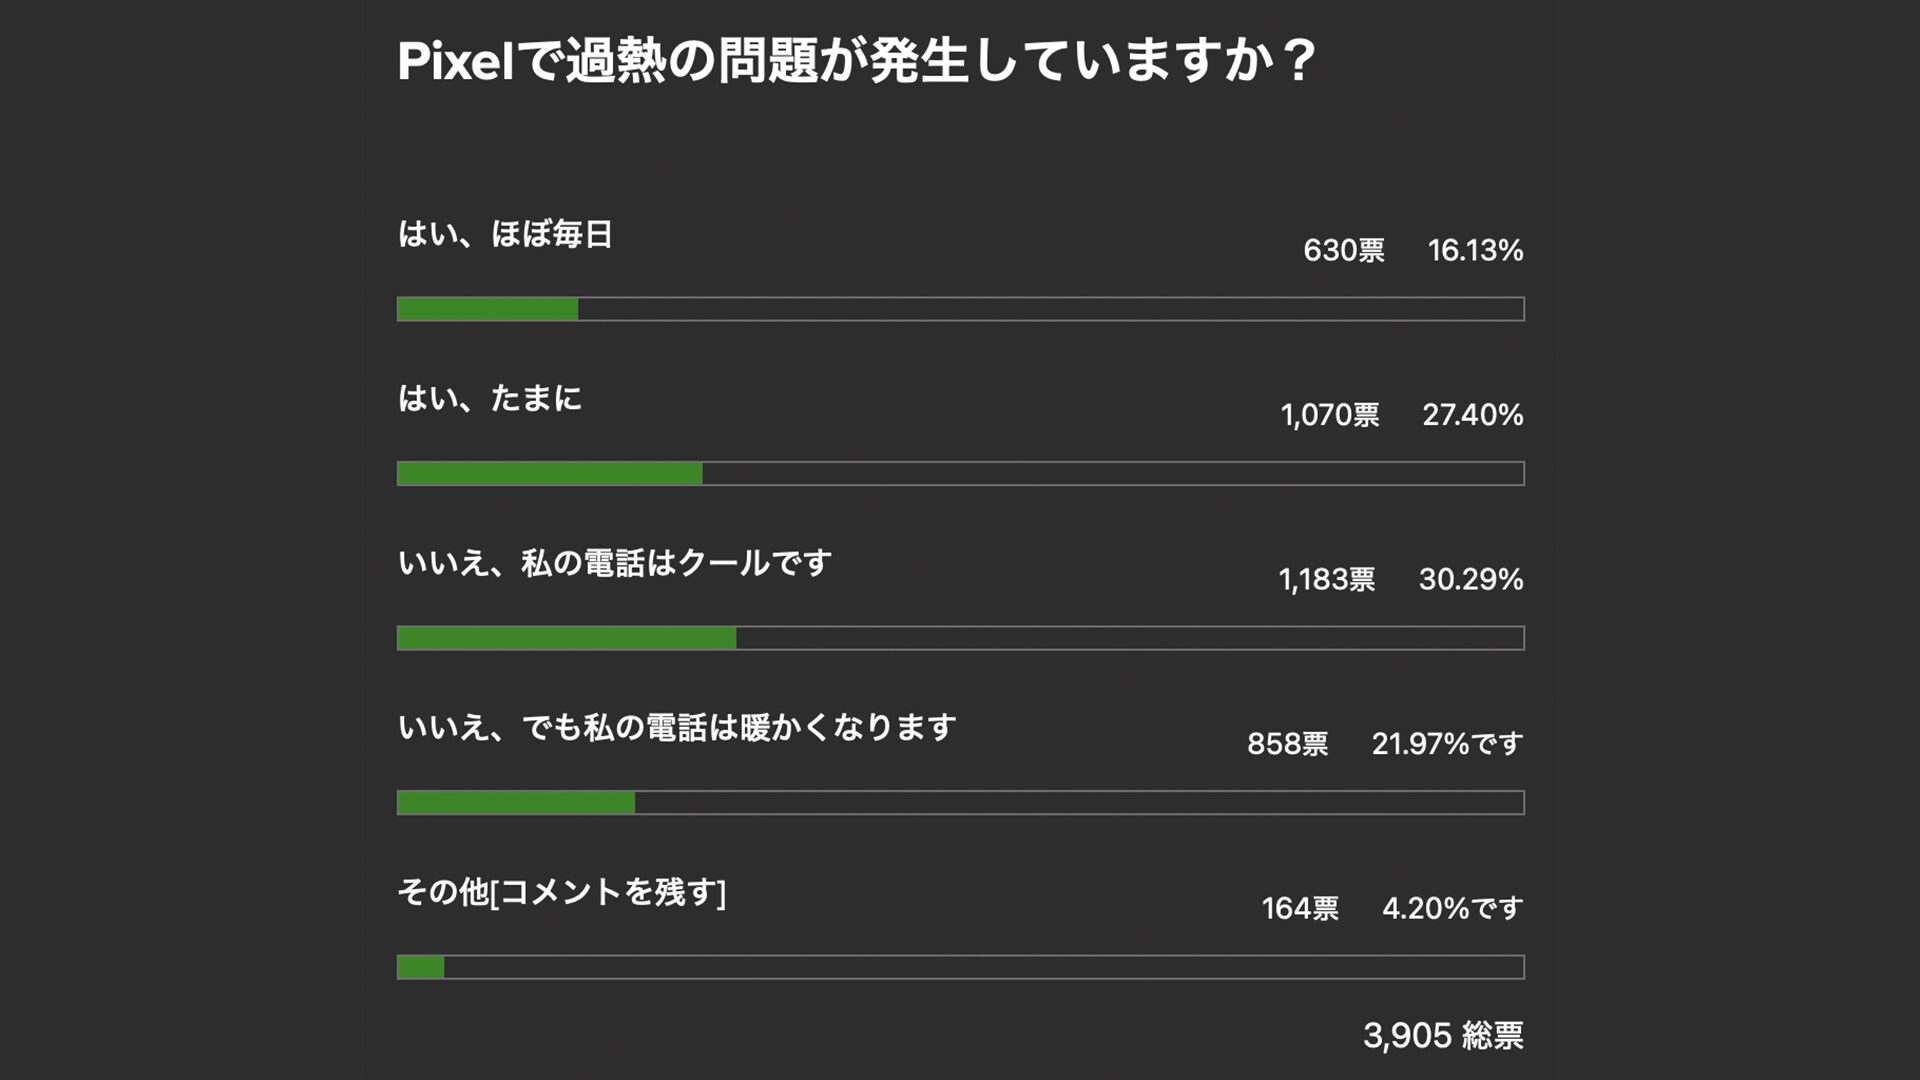Click the bar under 'いいえ、私の電話はクールです'

point(960,638)
